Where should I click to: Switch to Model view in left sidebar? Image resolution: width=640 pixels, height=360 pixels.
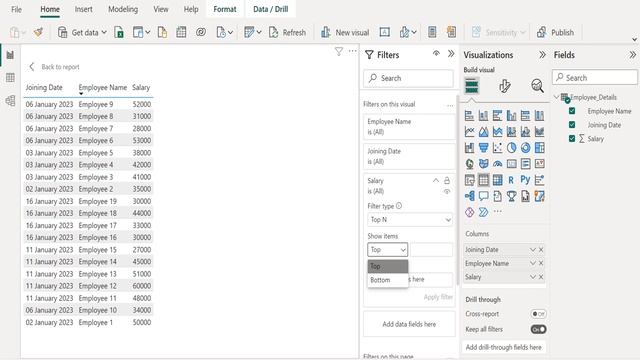[10, 100]
